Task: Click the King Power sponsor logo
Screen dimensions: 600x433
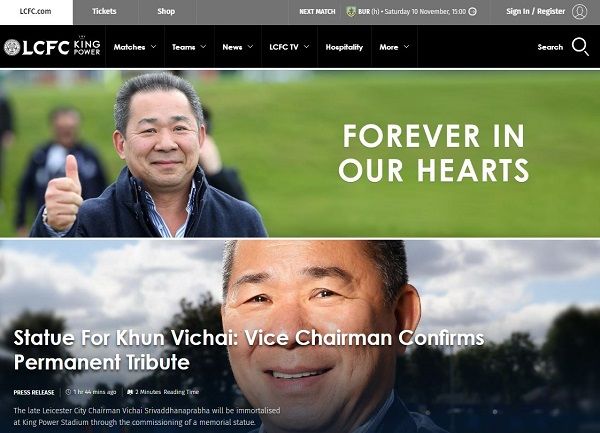Action: coord(87,47)
